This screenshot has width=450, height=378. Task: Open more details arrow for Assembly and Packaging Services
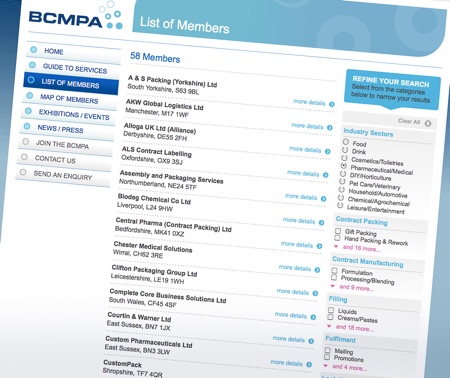(x=323, y=199)
